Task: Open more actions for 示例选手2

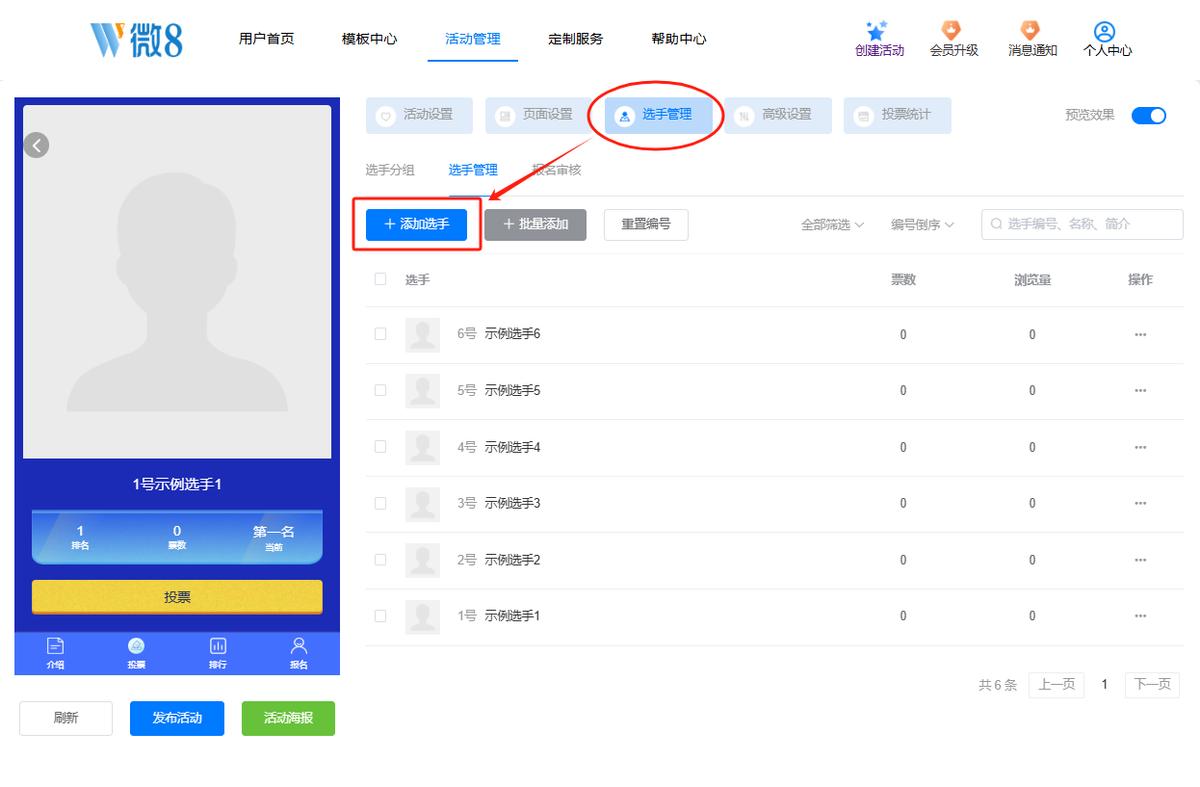Action: pyautogui.click(x=1140, y=560)
